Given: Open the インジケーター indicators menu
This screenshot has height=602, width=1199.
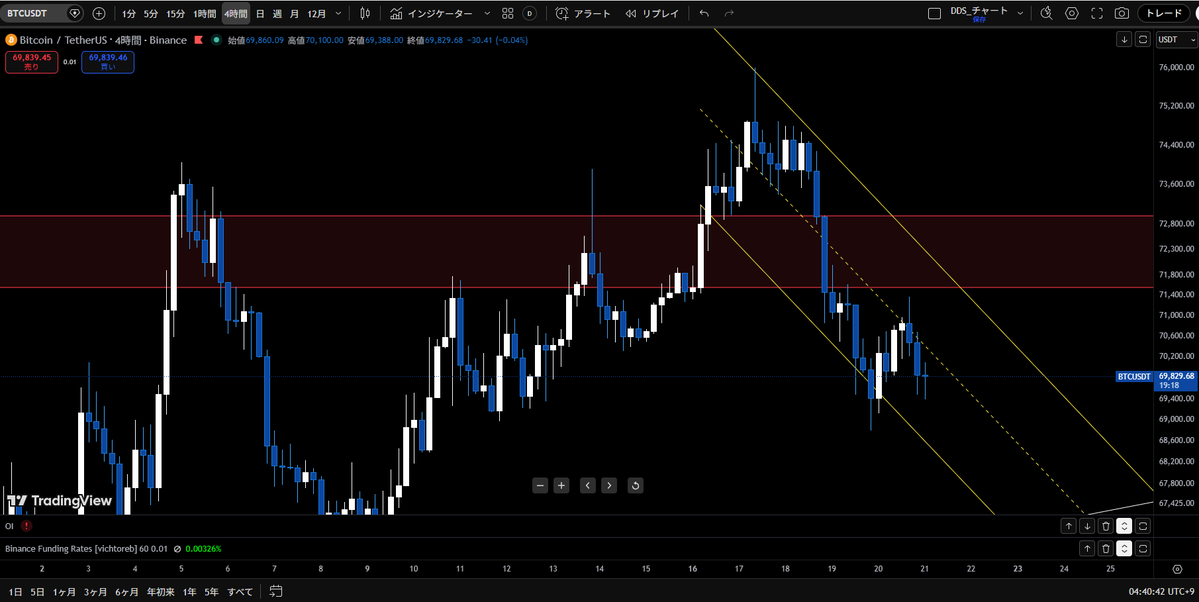Looking at the screenshot, I should [431, 14].
